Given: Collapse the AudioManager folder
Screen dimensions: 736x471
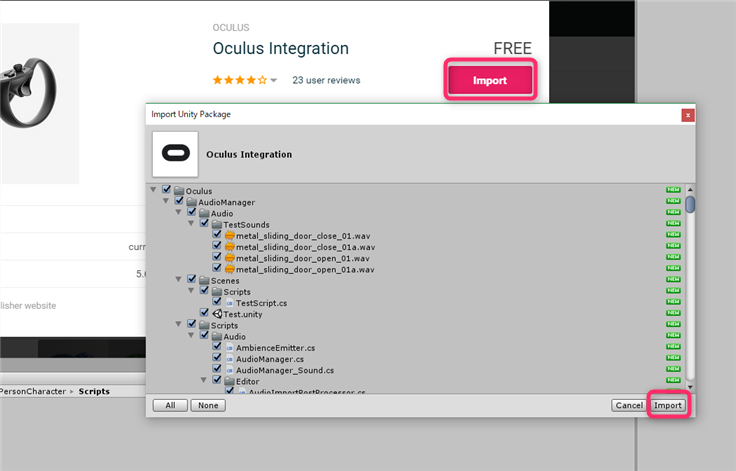Looking at the screenshot, I should (166, 201).
